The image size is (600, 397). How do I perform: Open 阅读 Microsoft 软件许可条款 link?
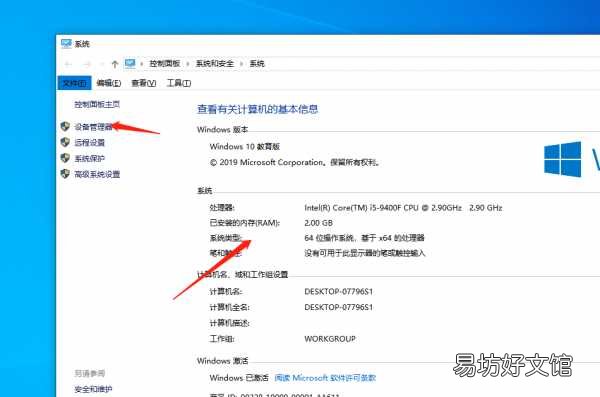click(325, 378)
